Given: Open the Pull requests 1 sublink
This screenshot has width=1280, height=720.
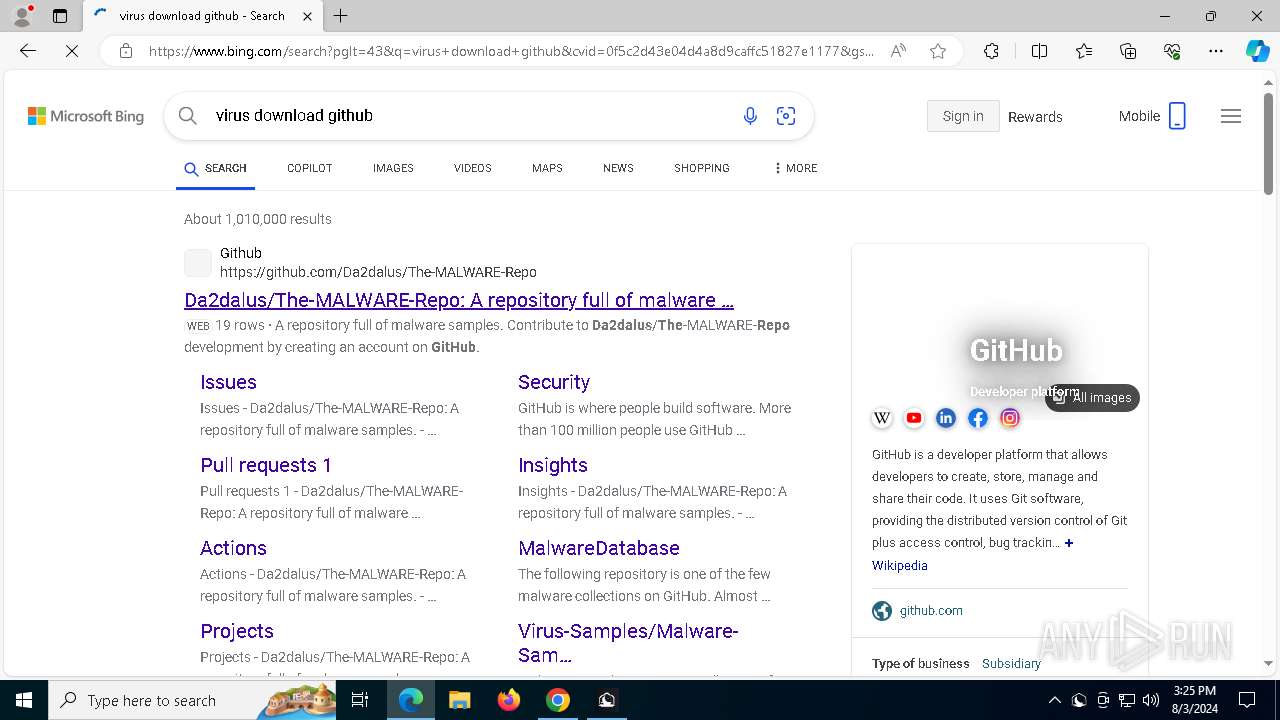Looking at the screenshot, I should click(265, 465).
